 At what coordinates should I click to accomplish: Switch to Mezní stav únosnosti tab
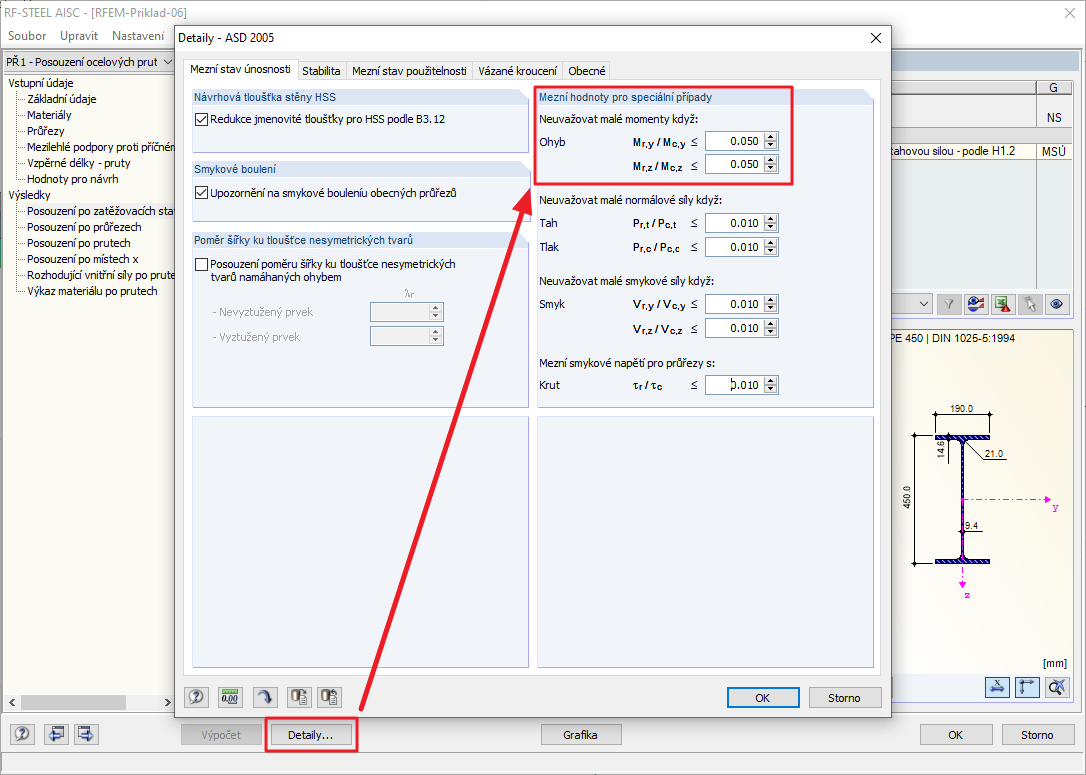point(240,69)
